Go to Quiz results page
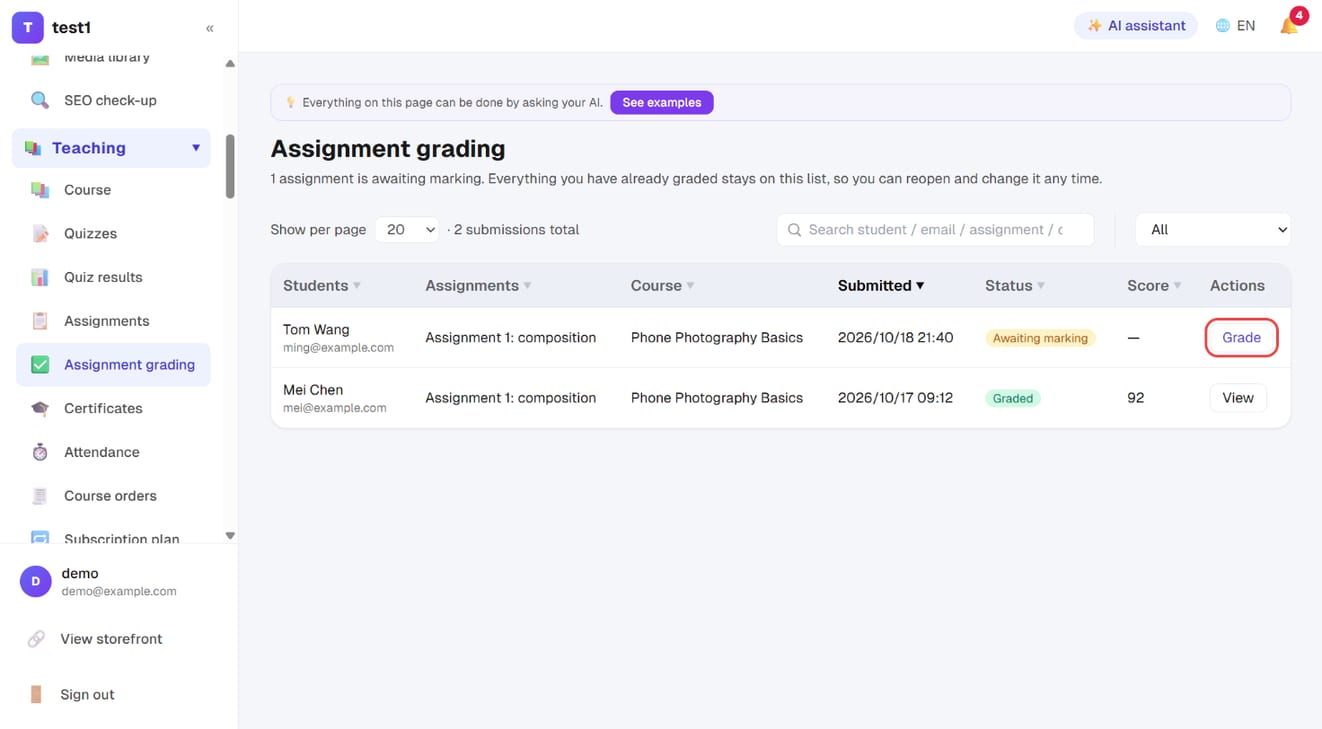Screen dimensions: 1322x729 click(x=113, y=277)
